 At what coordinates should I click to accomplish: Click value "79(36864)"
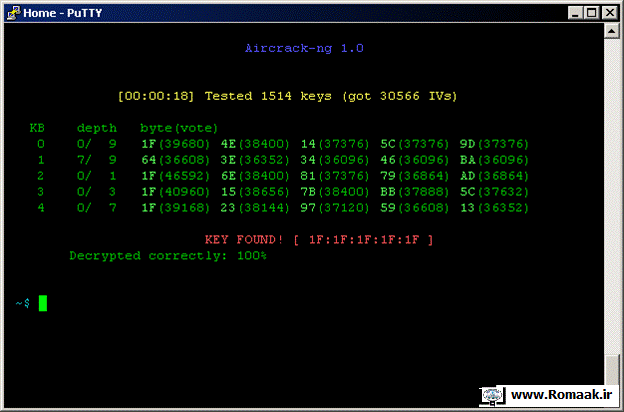click(x=414, y=176)
